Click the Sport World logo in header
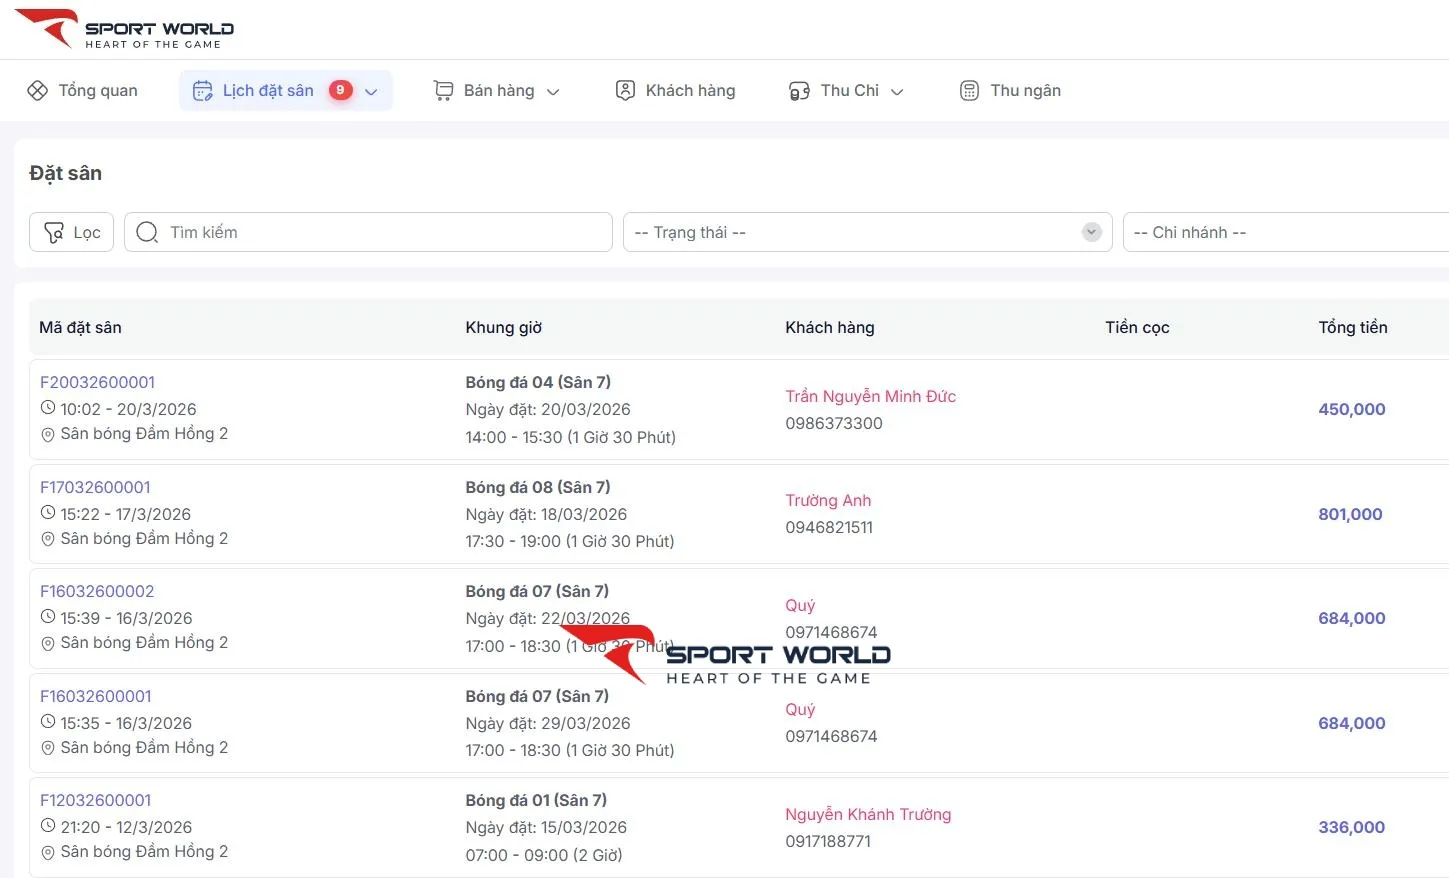 pos(125,29)
